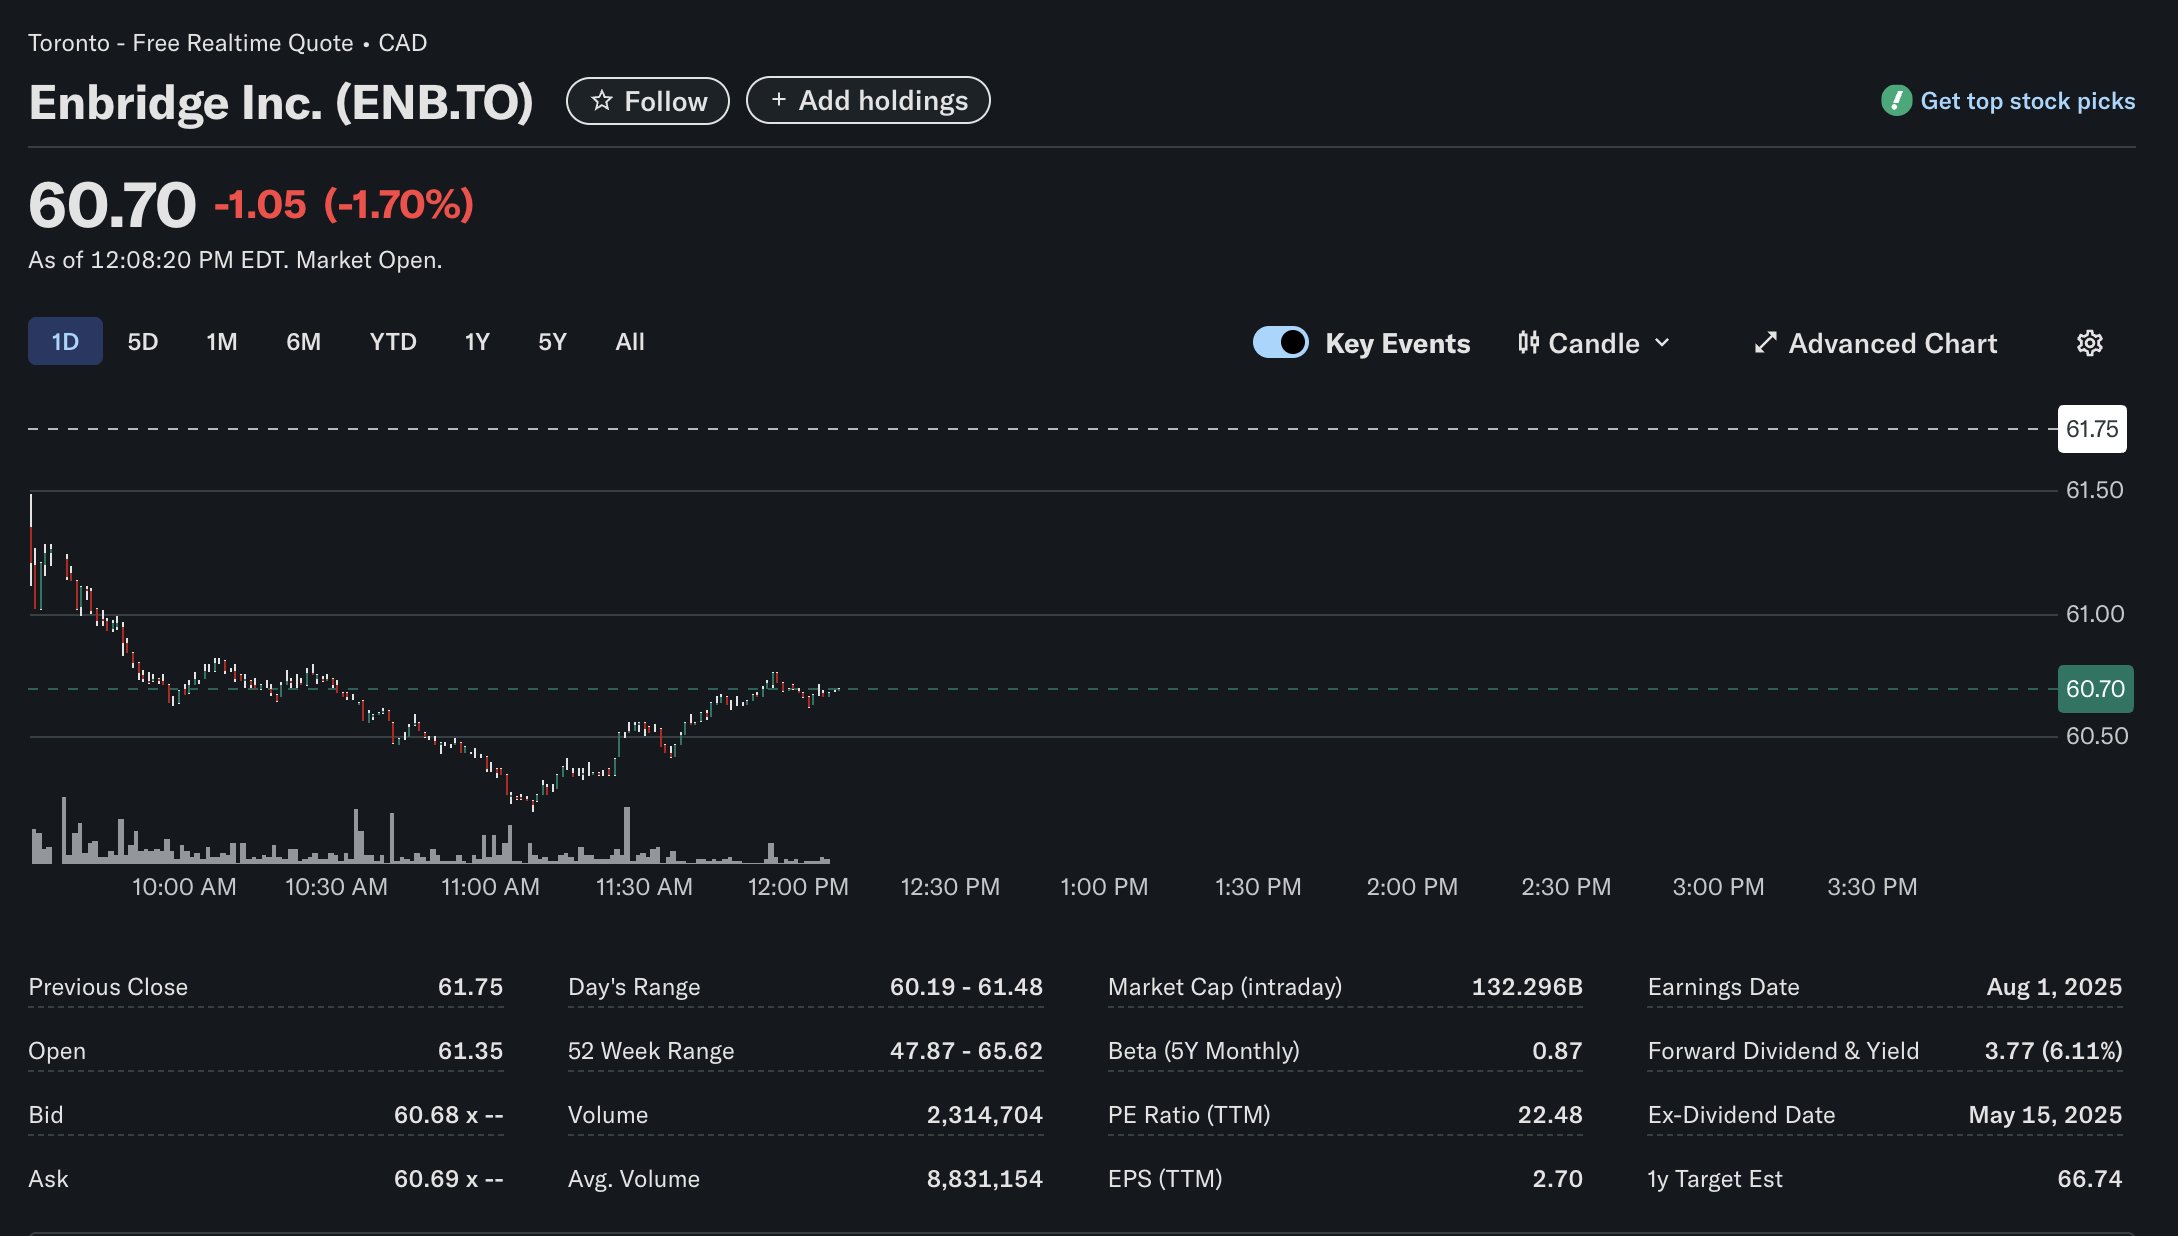This screenshot has width=2178, height=1236.
Task: Click the 61.50 price axis label
Action: click(2095, 490)
